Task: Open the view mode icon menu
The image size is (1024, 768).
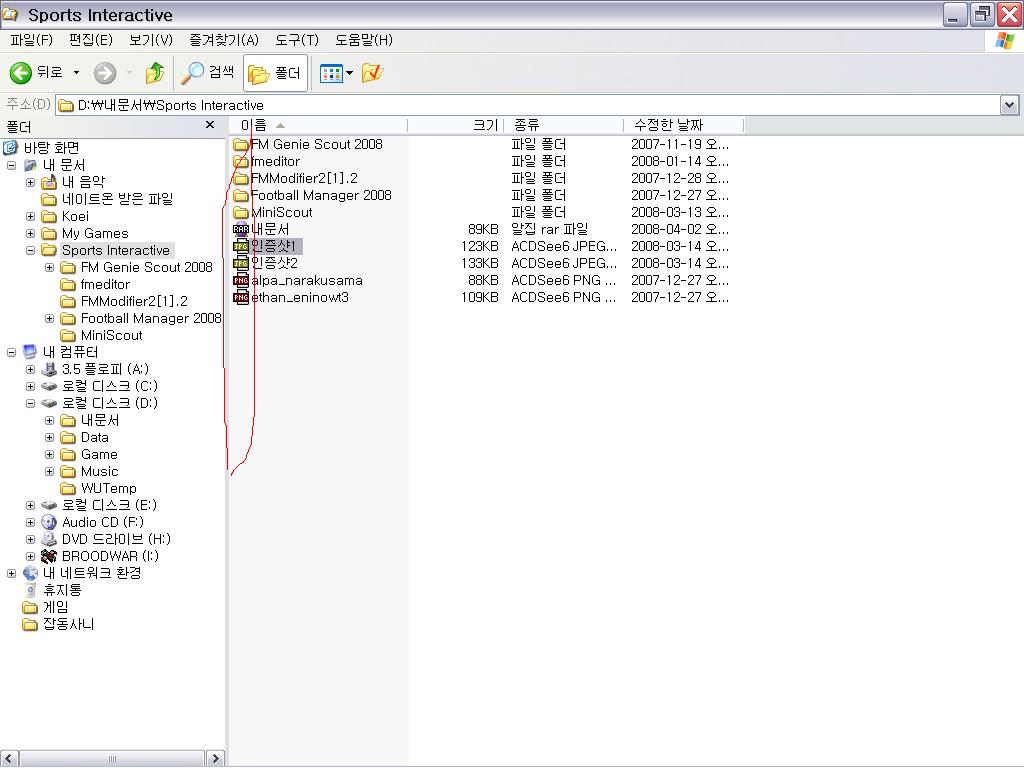Action: coord(336,73)
